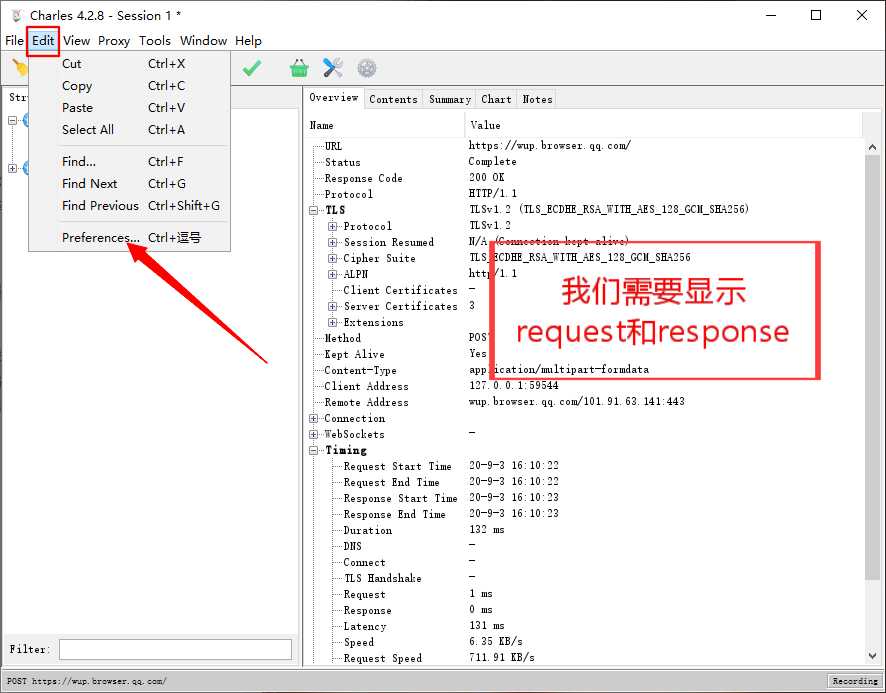Expand the Connection section

coord(314,418)
